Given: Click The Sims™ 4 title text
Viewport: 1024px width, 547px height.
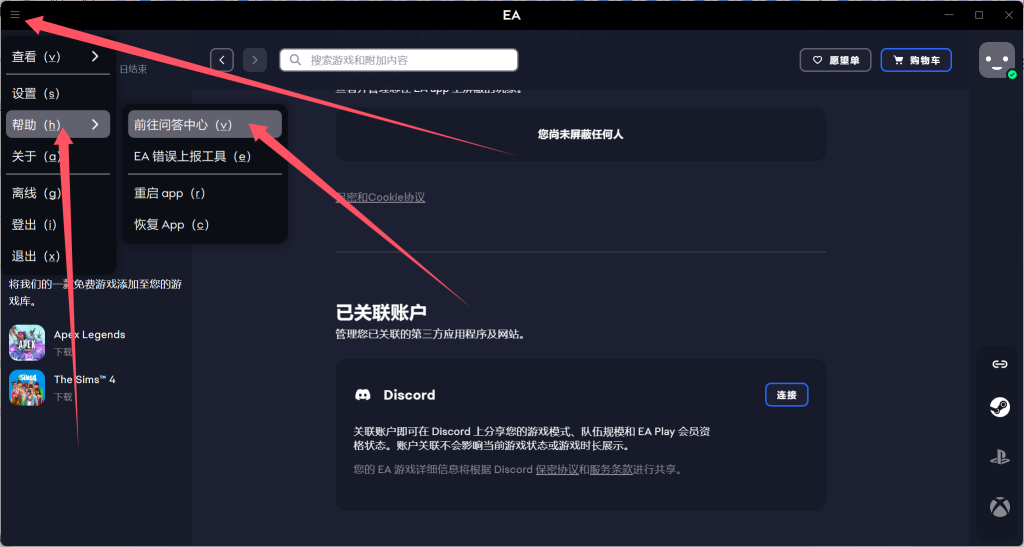Looking at the screenshot, I should tap(85, 379).
